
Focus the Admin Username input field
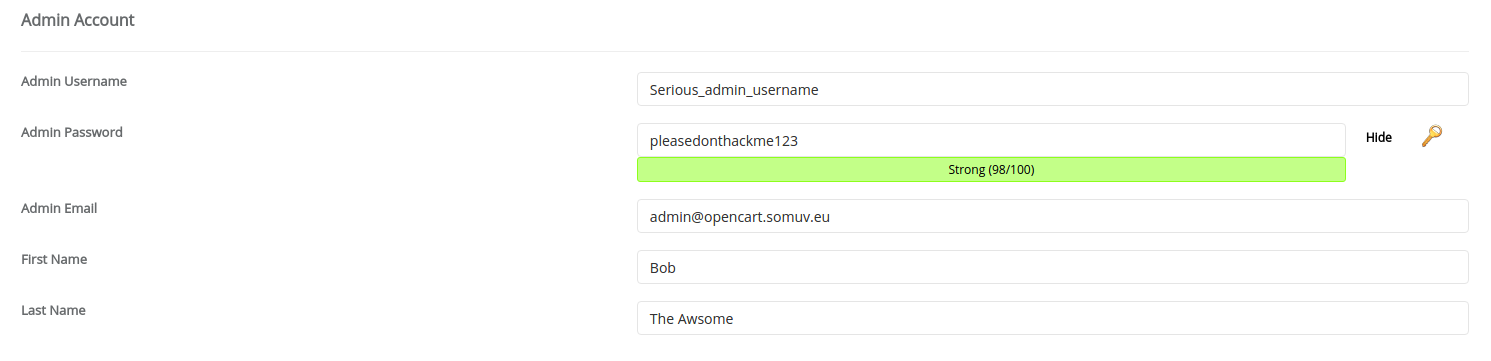coord(1052,89)
